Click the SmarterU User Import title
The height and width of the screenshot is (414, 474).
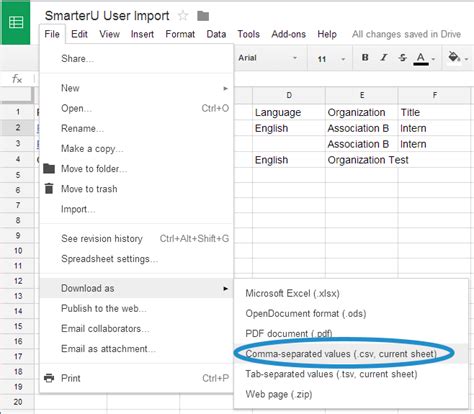(x=107, y=16)
